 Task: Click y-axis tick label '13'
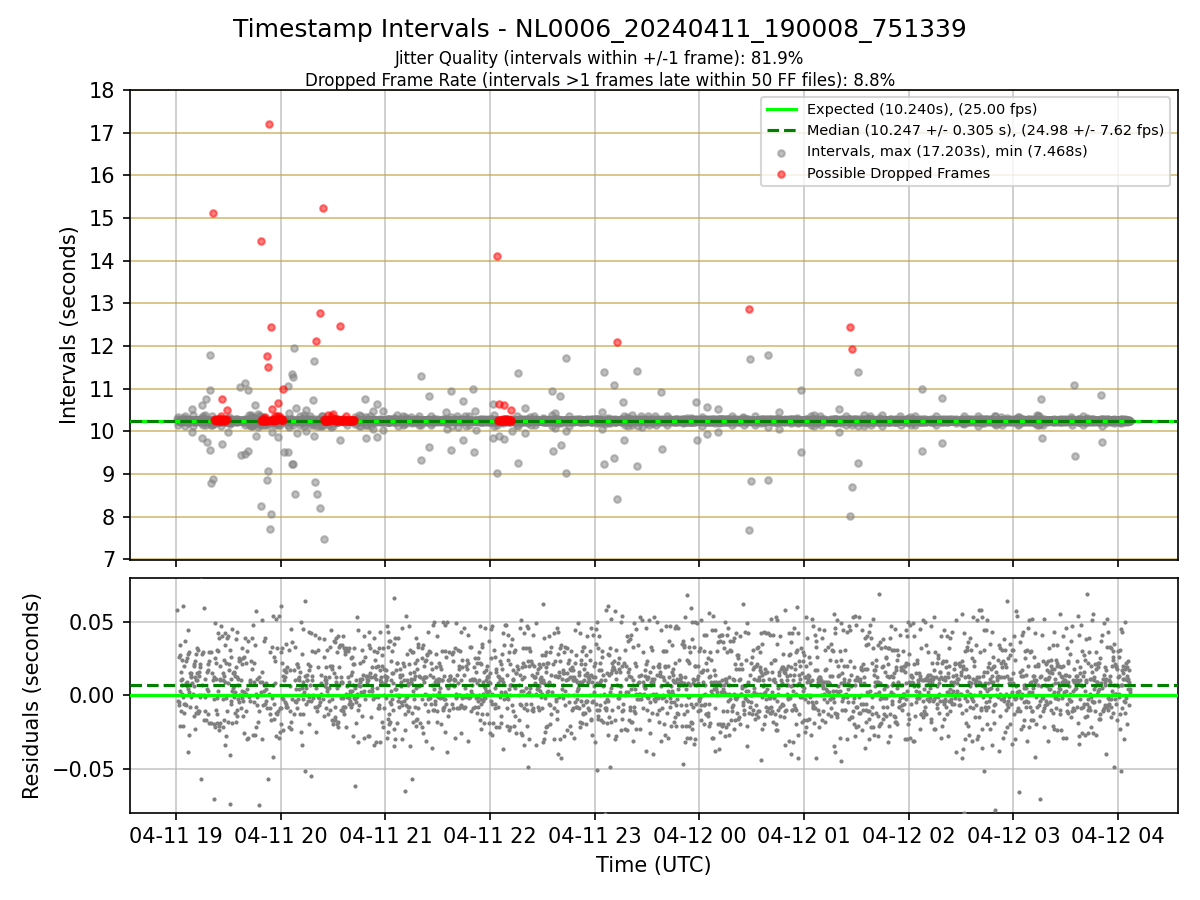click(103, 304)
